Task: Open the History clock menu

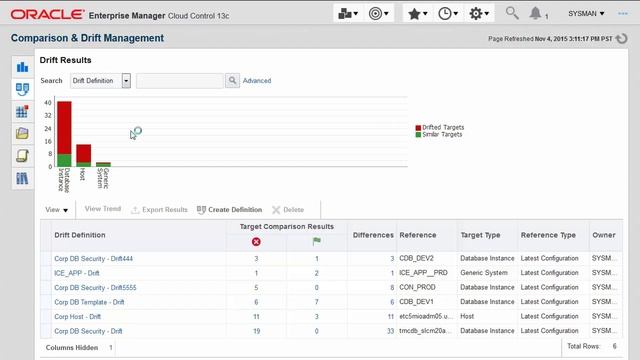Action: coord(447,14)
